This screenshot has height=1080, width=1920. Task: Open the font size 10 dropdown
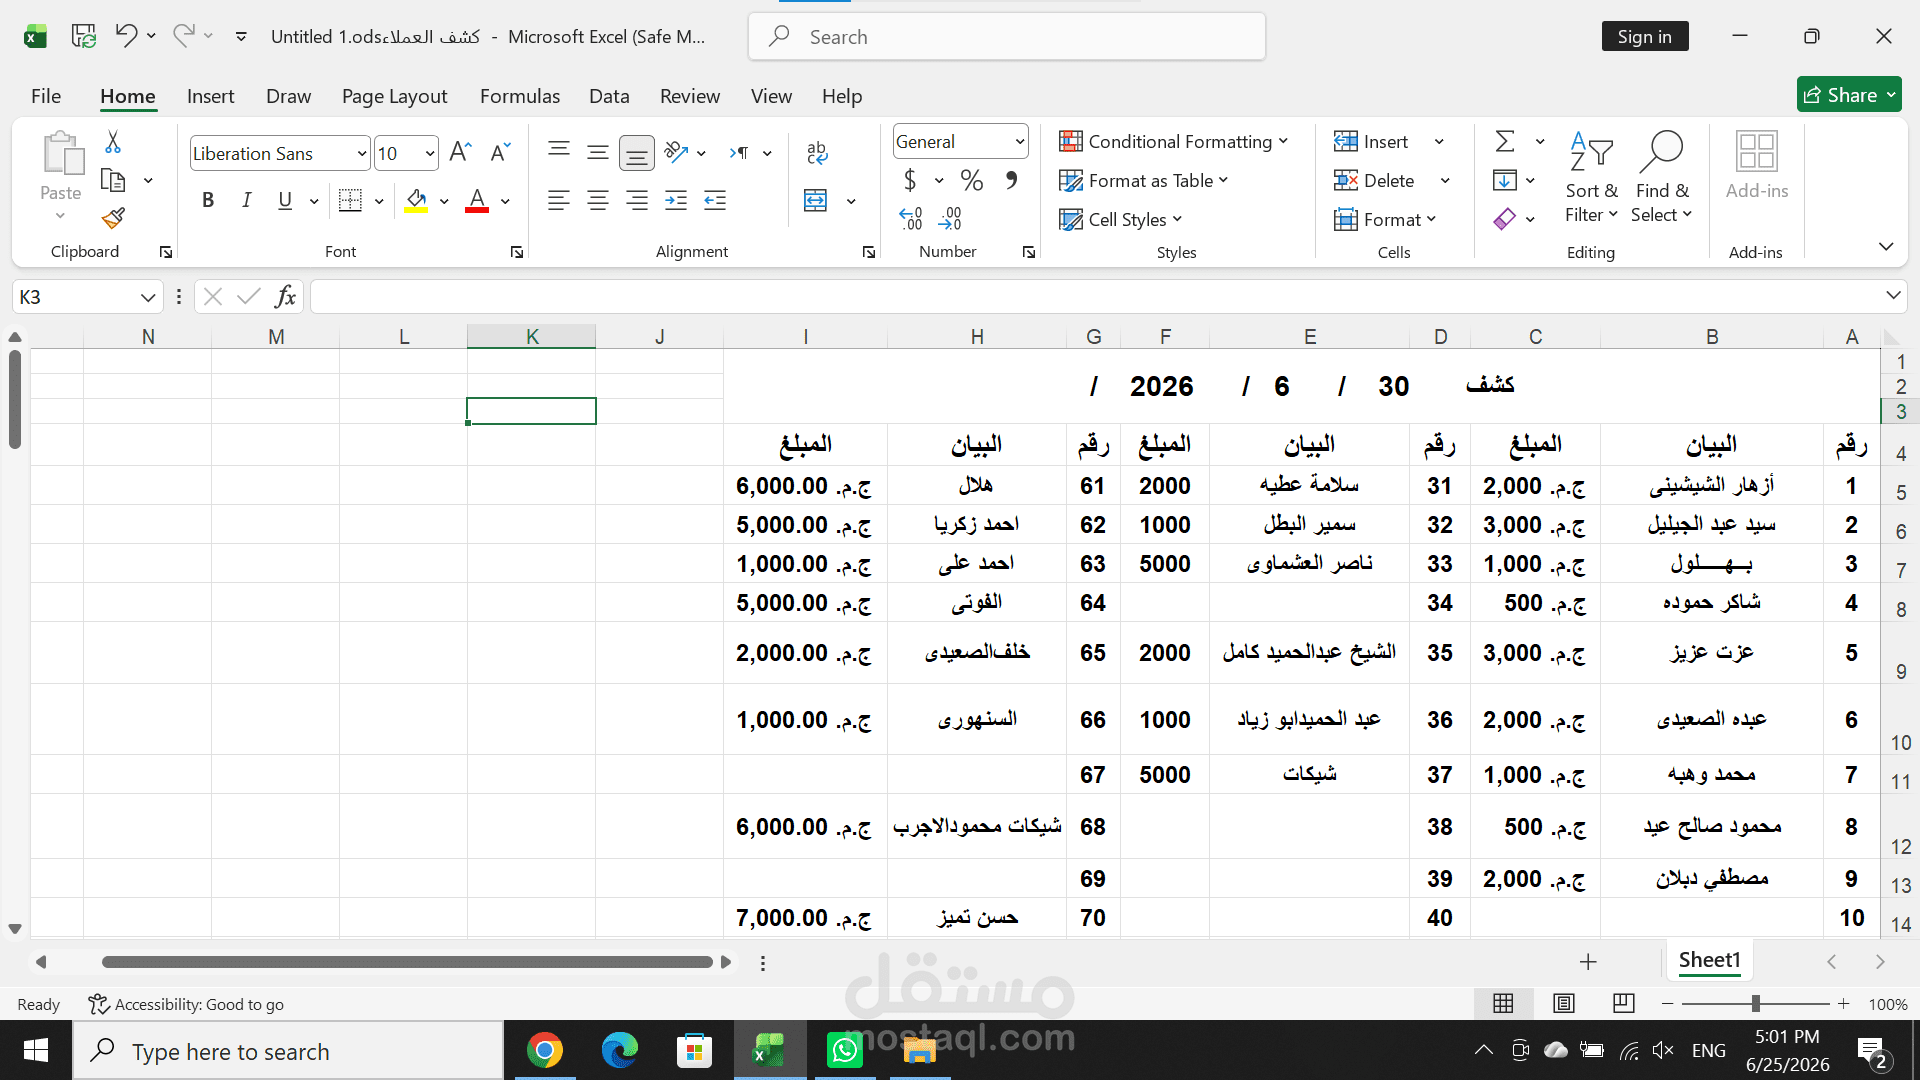pos(430,153)
